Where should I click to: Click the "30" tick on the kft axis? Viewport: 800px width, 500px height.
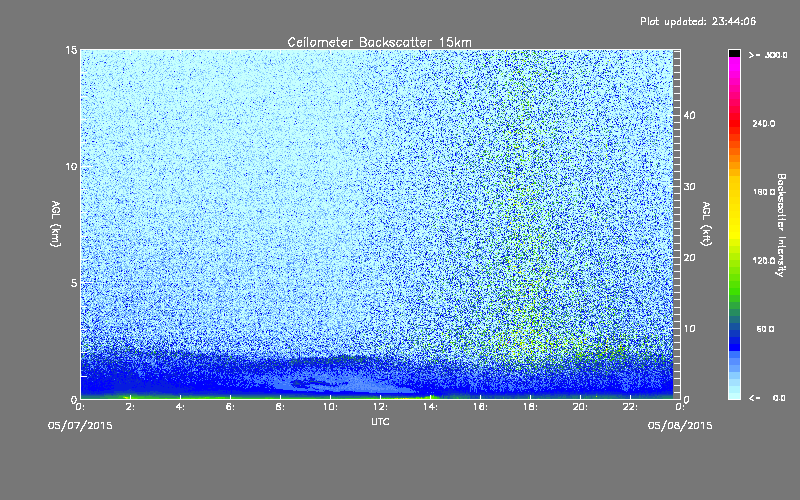point(689,186)
